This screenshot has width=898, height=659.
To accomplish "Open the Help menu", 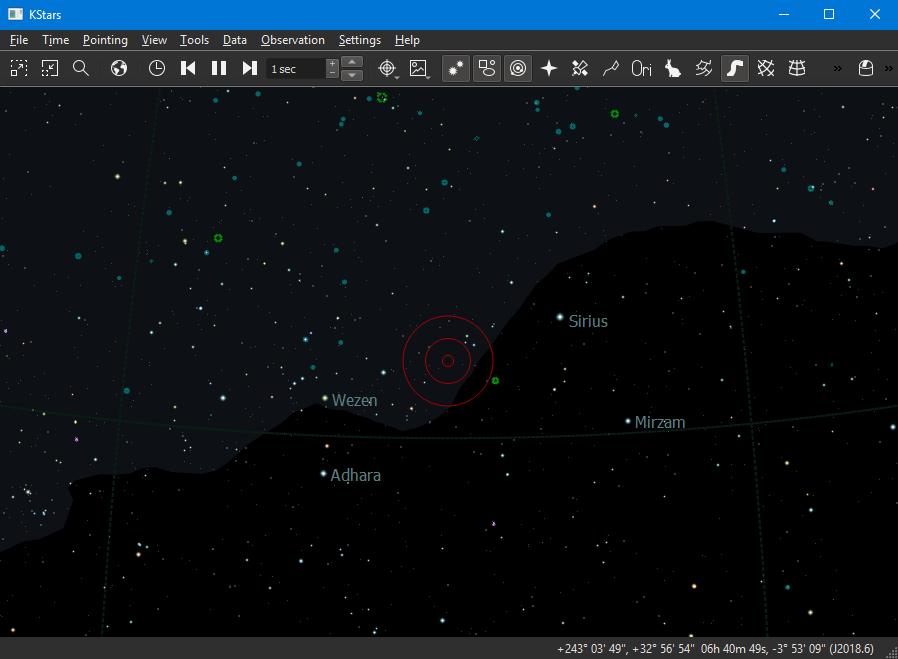I will (407, 40).
